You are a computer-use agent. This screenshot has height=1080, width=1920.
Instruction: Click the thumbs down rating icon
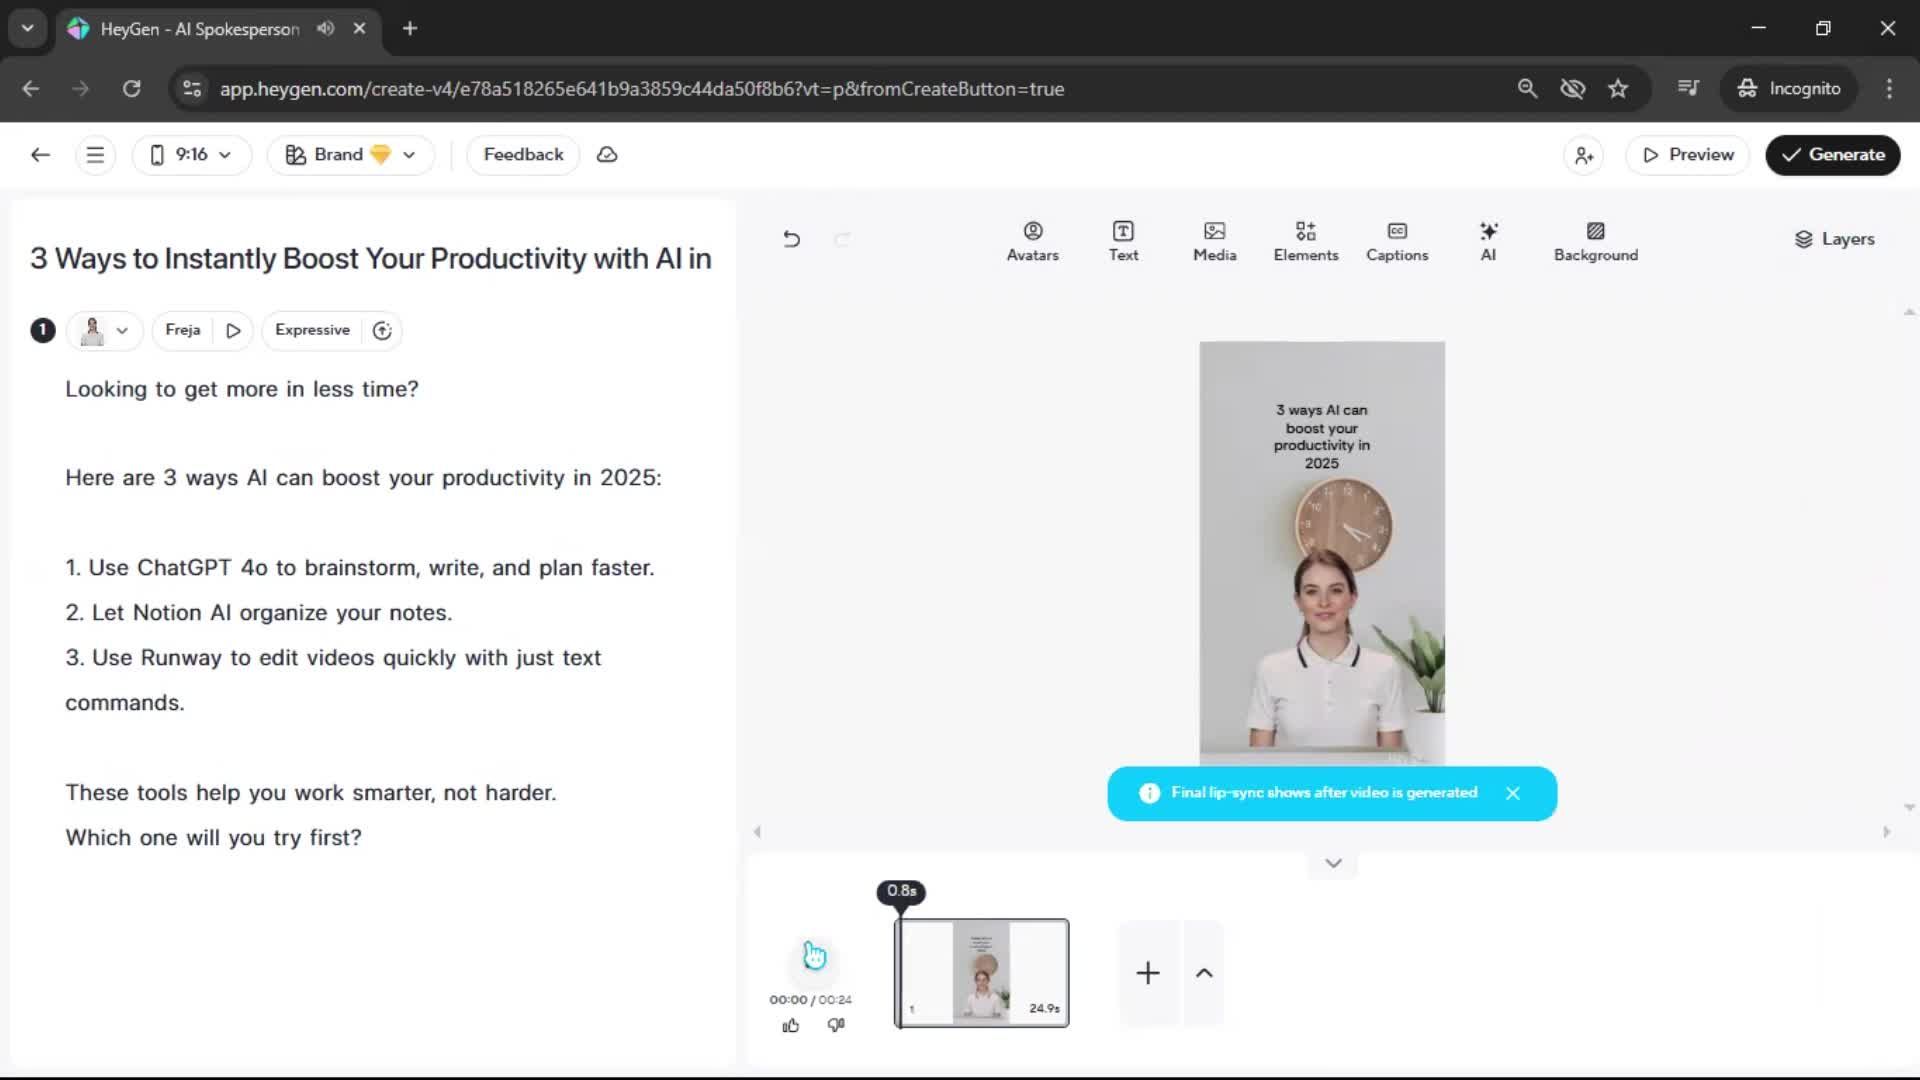836,1025
